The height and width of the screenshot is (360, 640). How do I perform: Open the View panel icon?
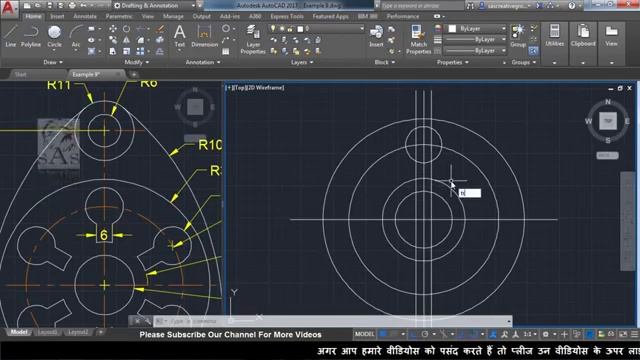(611, 36)
